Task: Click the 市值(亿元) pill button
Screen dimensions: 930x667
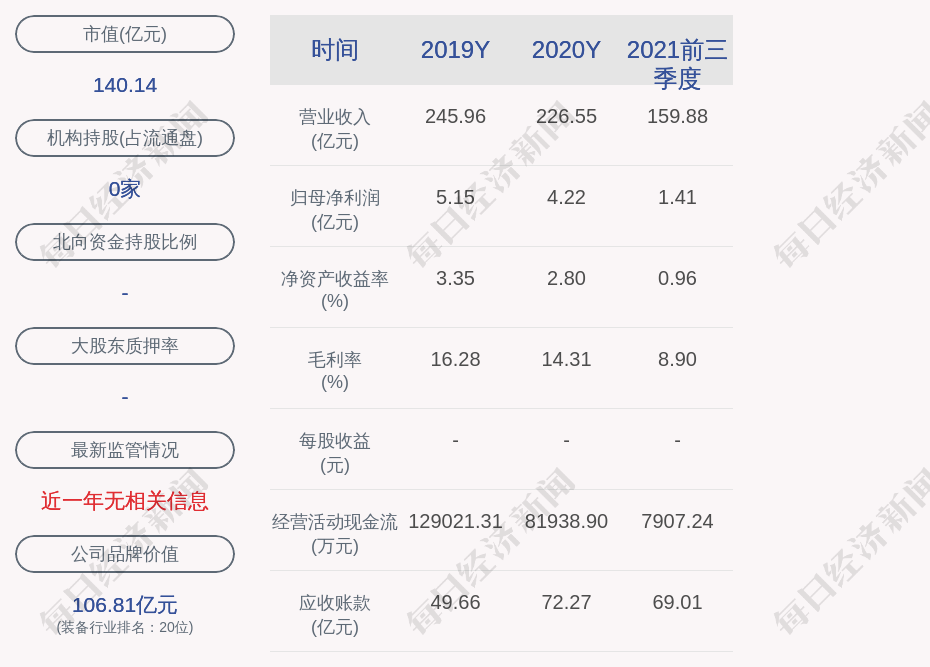Action: (125, 34)
